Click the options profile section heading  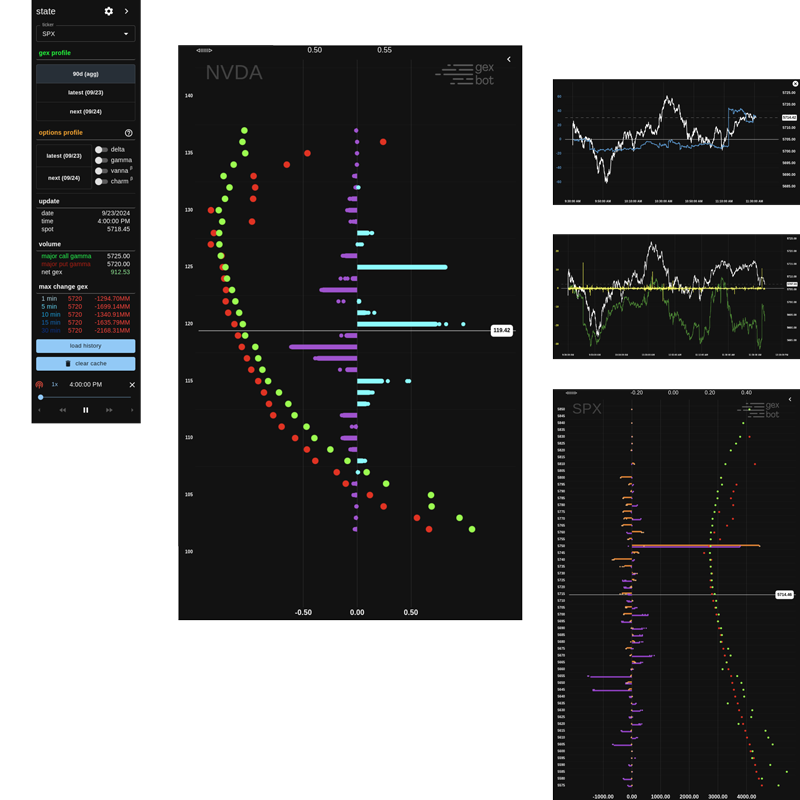(x=61, y=133)
